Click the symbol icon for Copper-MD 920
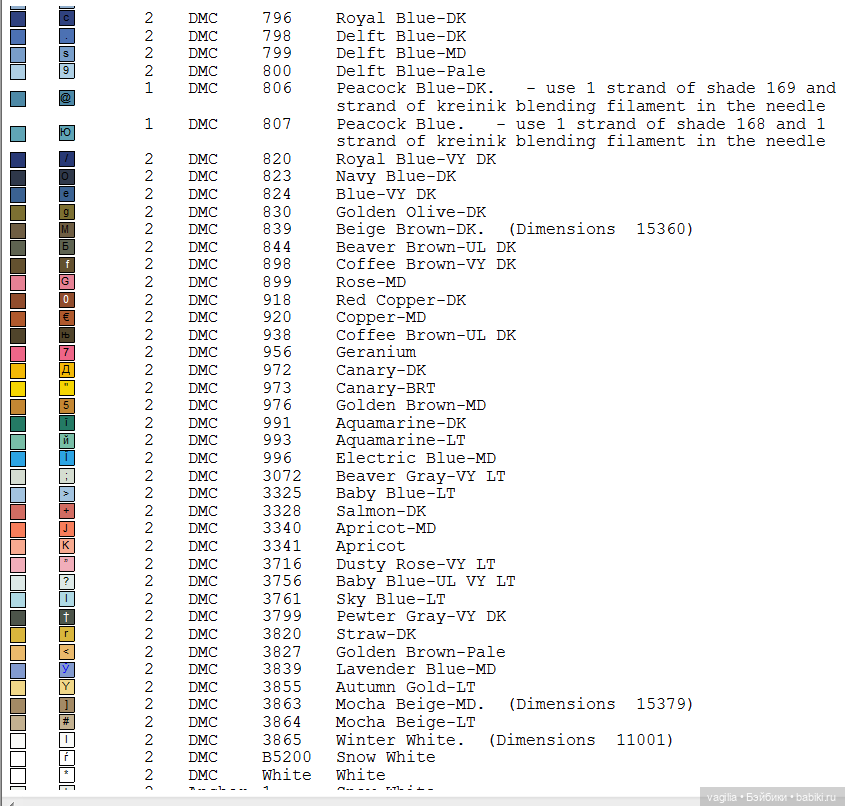 [x=67, y=317]
